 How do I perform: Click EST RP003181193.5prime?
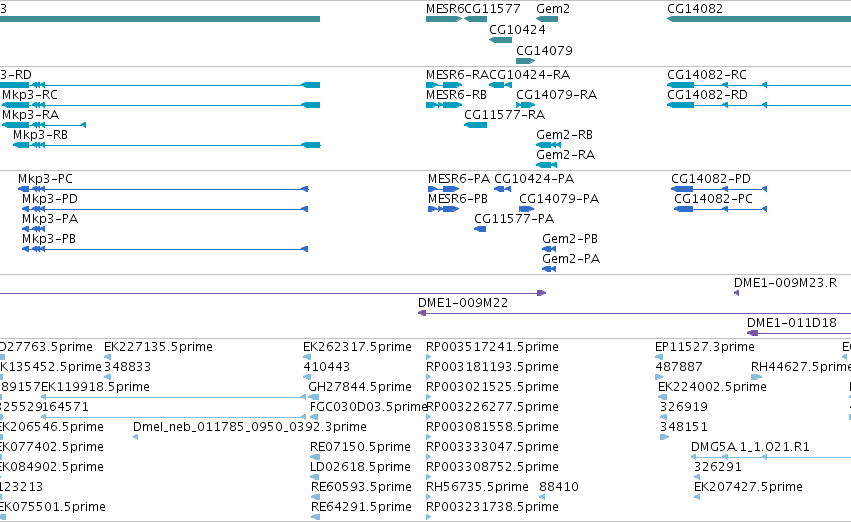click(492, 367)
